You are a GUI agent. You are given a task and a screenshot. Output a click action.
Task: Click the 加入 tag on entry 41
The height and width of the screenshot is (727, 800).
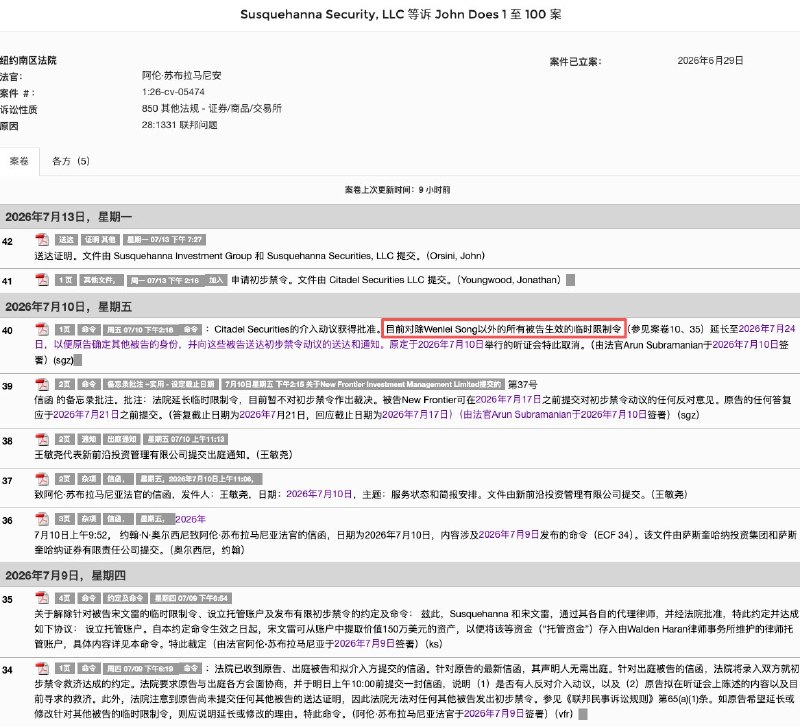216,280
